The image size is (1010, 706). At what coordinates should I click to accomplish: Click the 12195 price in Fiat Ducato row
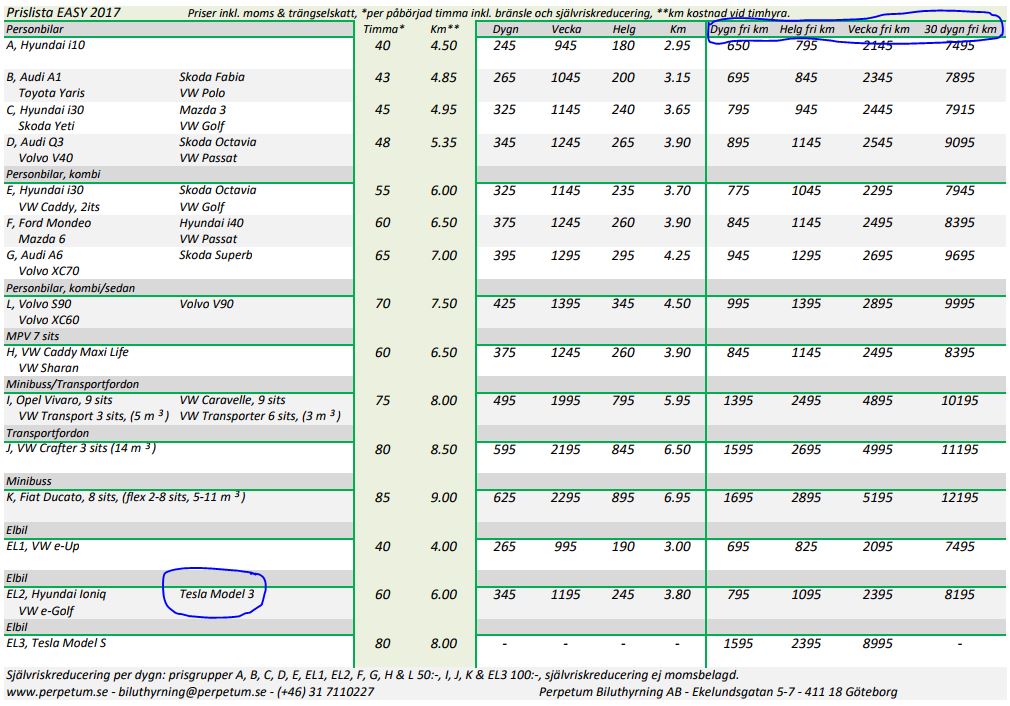click(960, 498)
